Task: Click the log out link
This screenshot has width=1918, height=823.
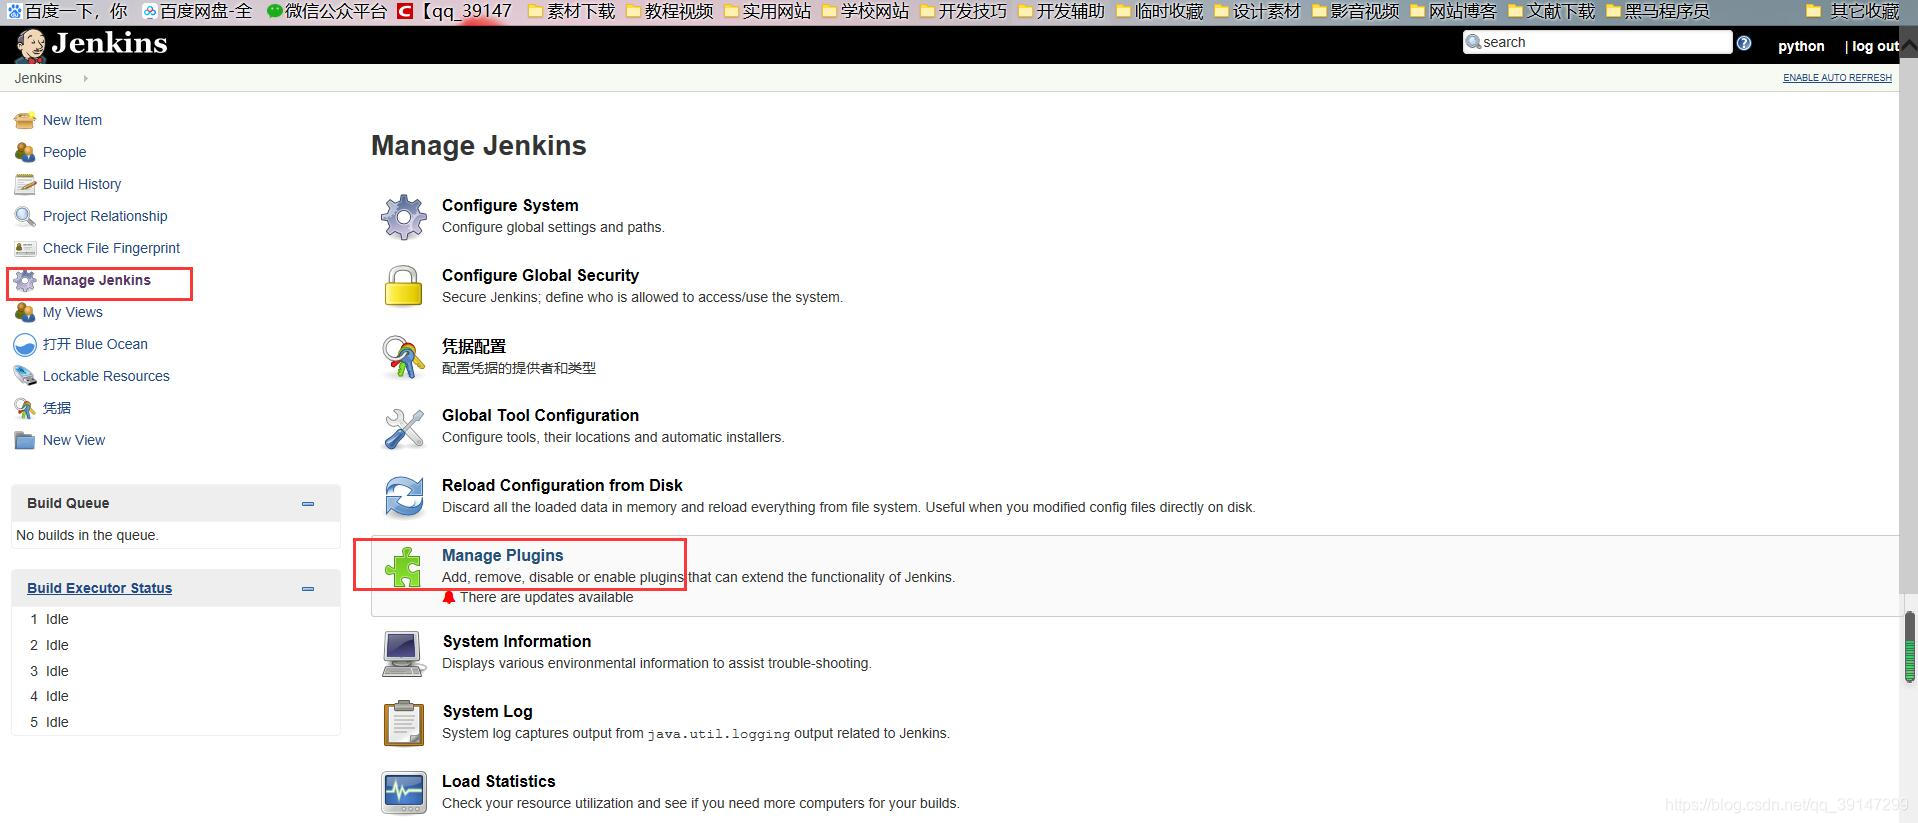Action: pos(1875,46)
